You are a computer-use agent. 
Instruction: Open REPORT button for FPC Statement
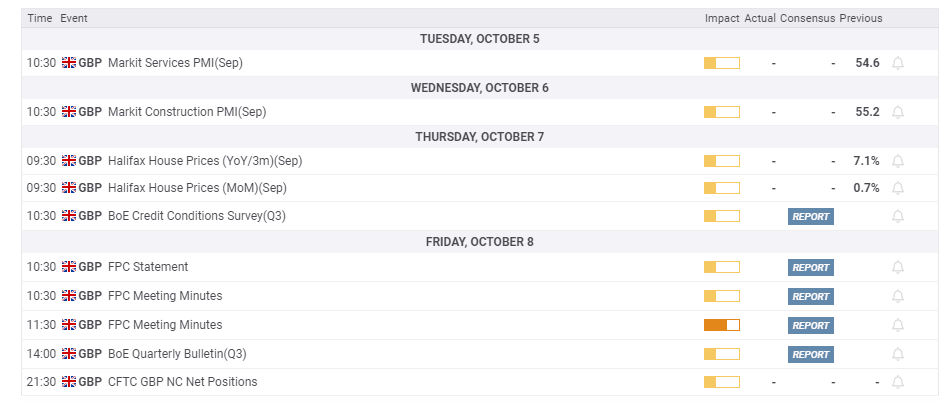point(810,267)
